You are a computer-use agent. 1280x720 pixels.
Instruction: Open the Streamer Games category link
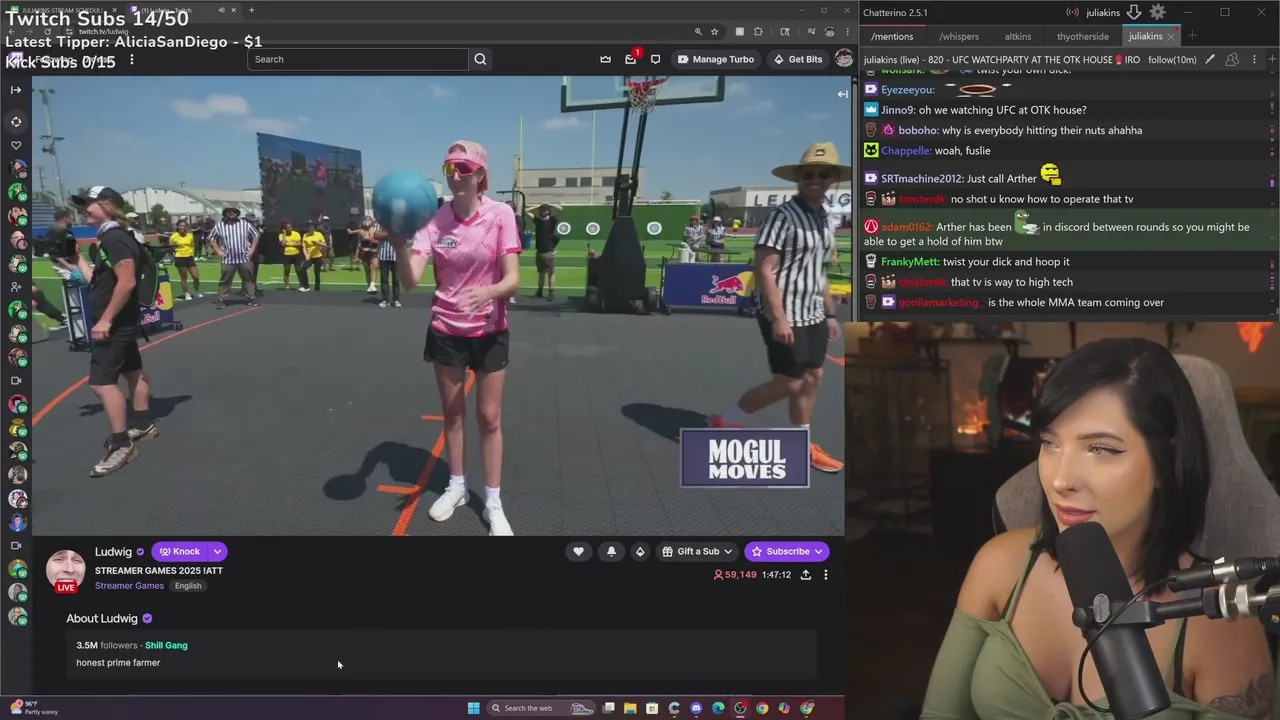(x=129, y=586)
